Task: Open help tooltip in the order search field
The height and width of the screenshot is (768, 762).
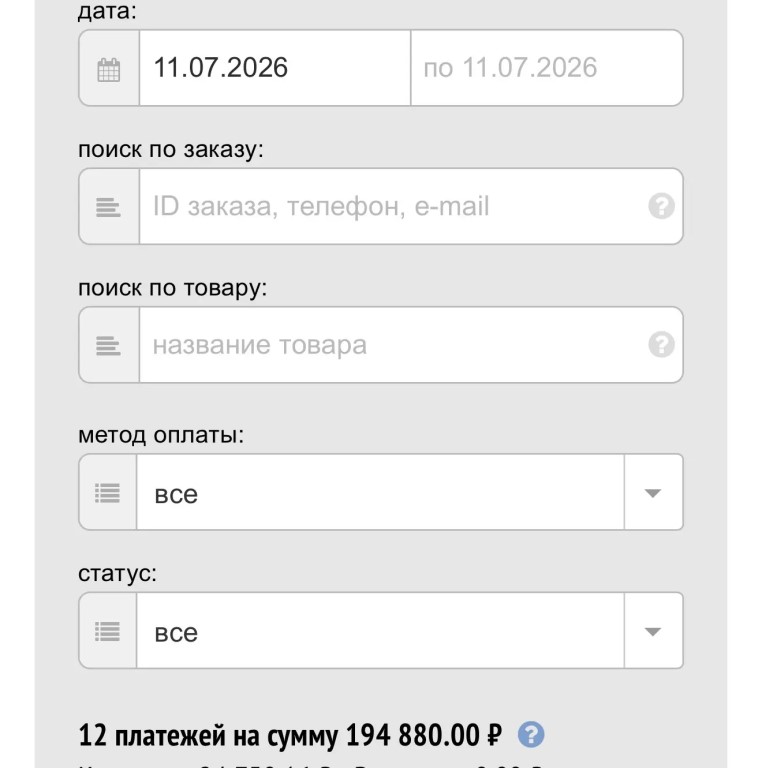Action: click(662, 206)
